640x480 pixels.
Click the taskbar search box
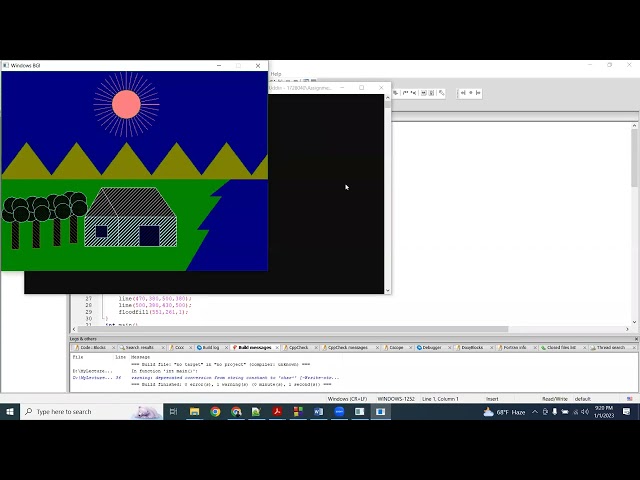(x=91, y=412)
